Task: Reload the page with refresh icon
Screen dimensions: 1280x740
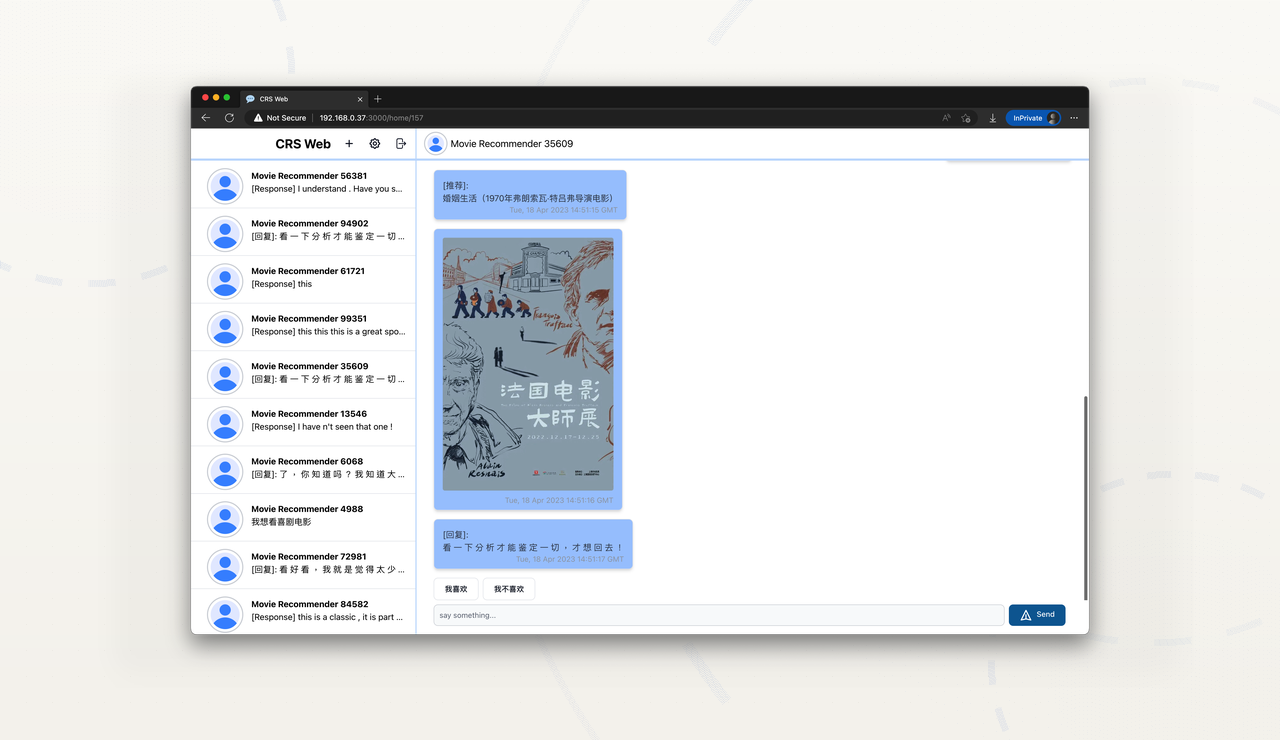Action: pyautogui.click(x=229, y=118)
